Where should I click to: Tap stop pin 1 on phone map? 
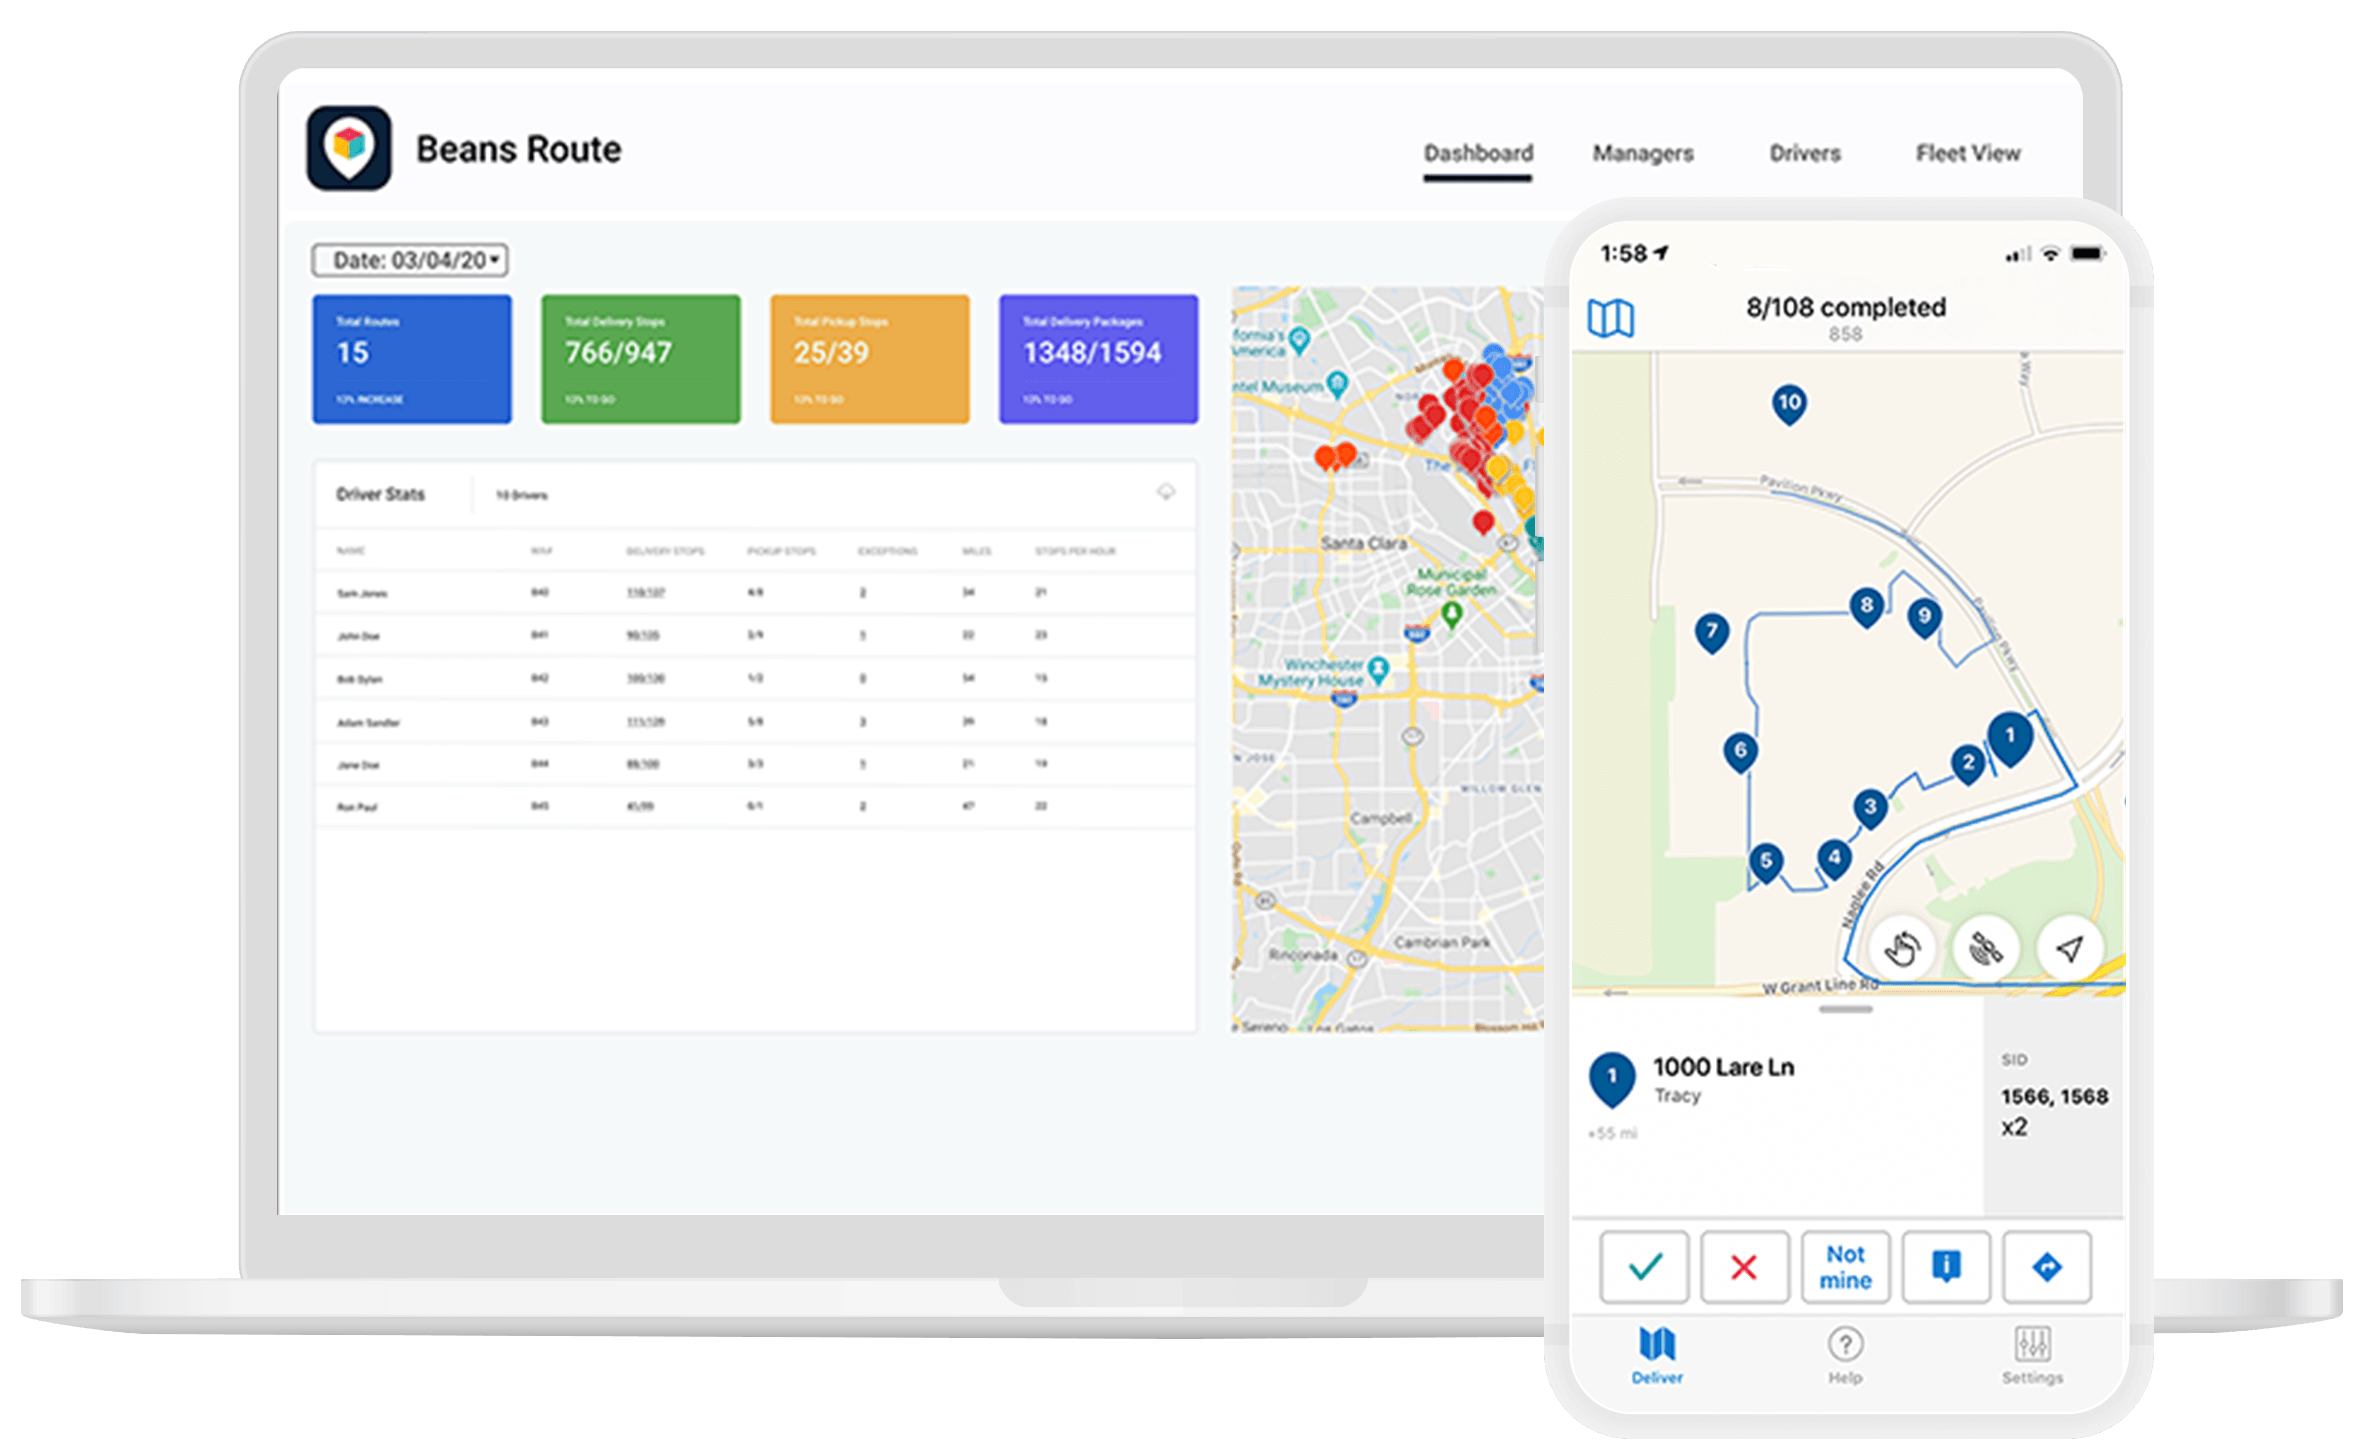[x=2009, y=738]
